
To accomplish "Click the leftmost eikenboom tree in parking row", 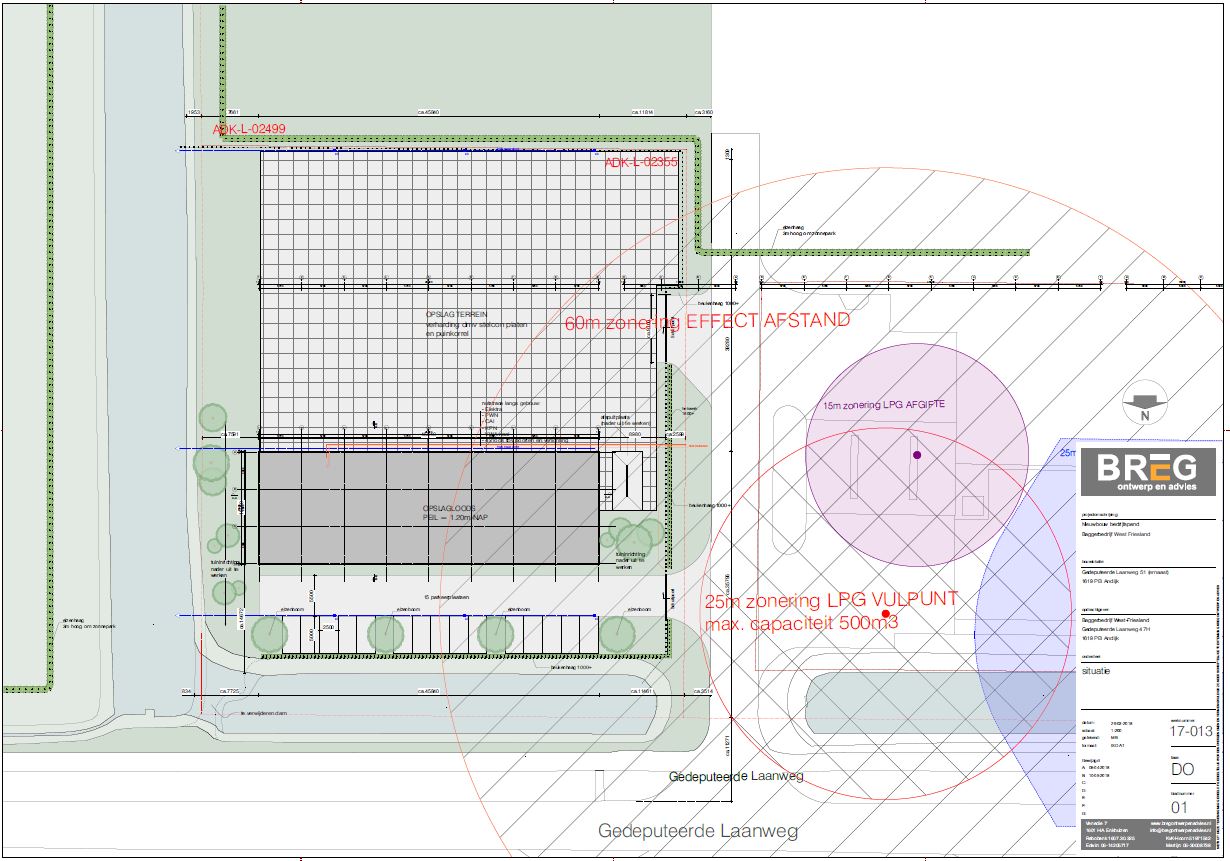I will (270, 633).
